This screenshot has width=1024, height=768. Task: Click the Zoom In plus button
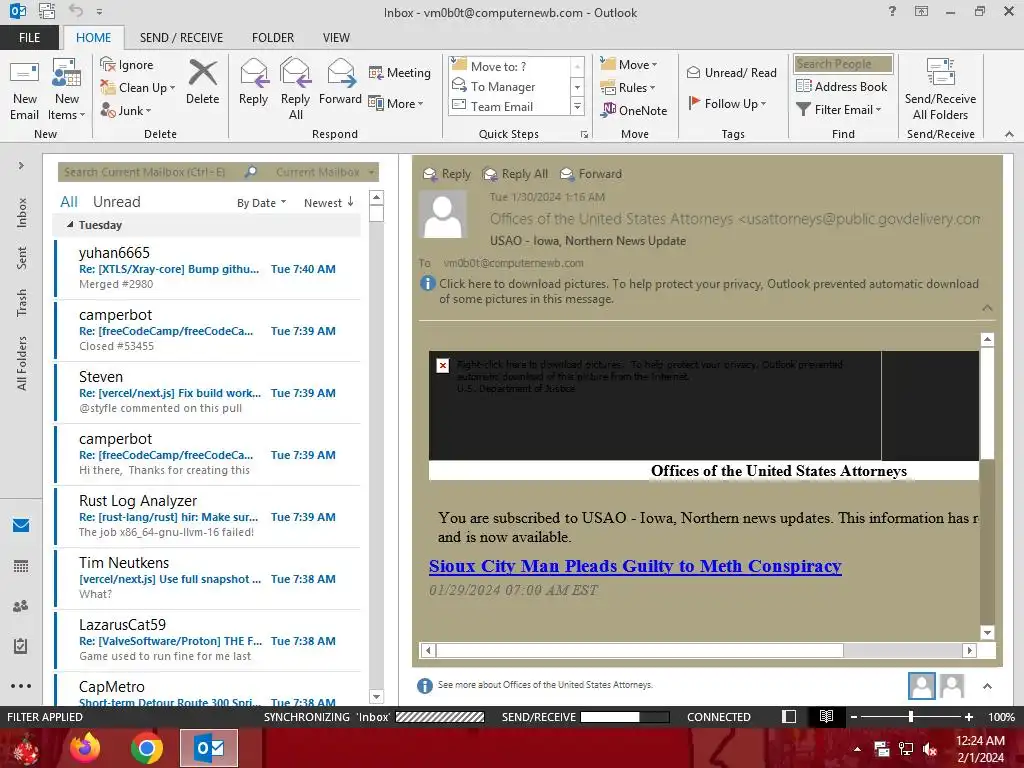pyautogui.click(x=968, y=716)
